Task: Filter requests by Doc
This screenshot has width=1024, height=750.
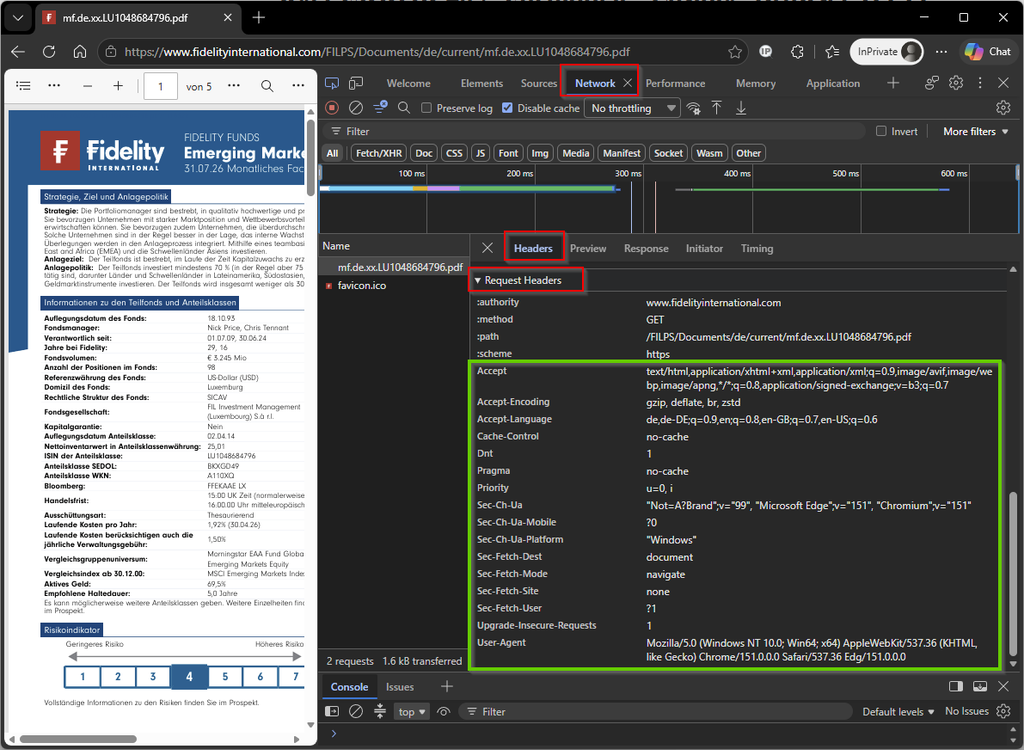Action: (424, 153)
